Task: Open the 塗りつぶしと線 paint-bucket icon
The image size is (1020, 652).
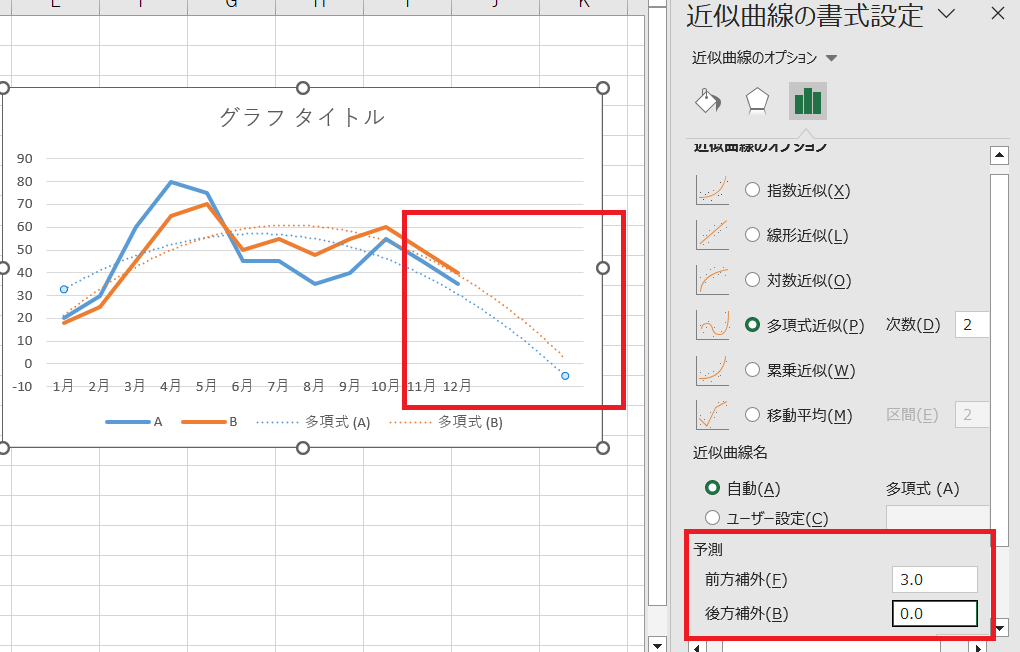Action: pyautogui.click(x=708, y=101)
